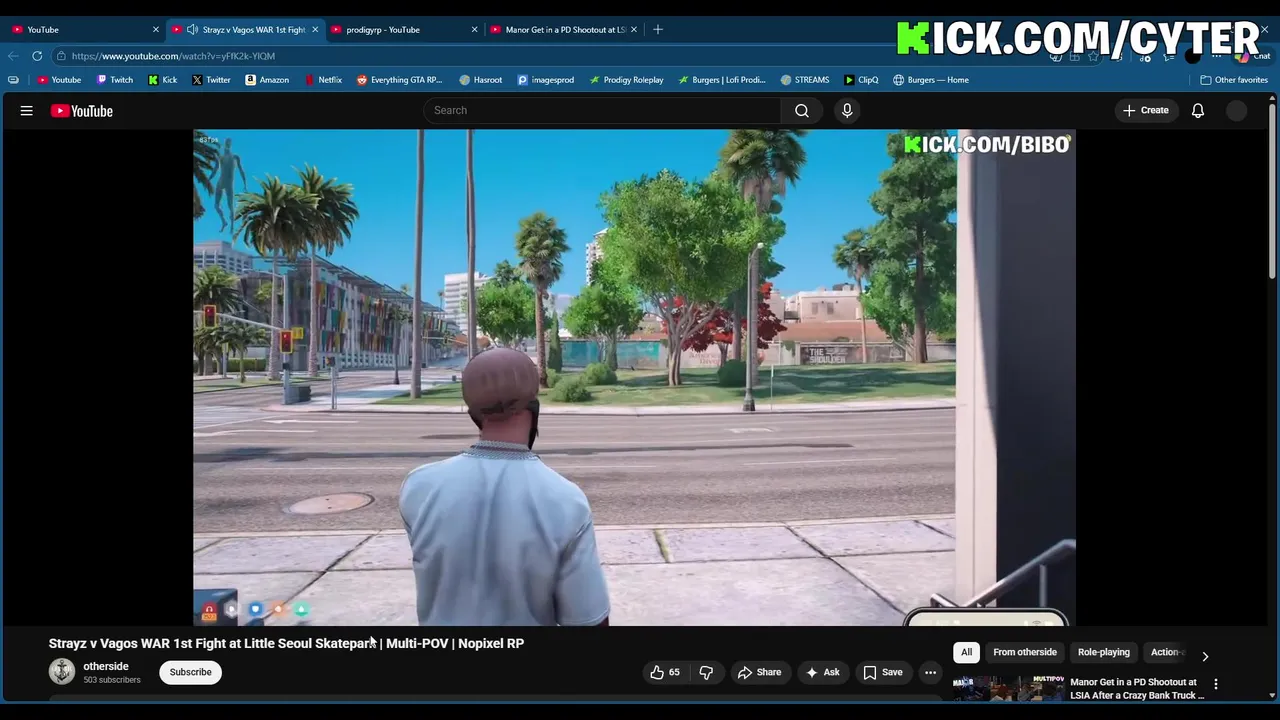Click the Share button
The image size is (1280, 720).
tap(759, 672)
